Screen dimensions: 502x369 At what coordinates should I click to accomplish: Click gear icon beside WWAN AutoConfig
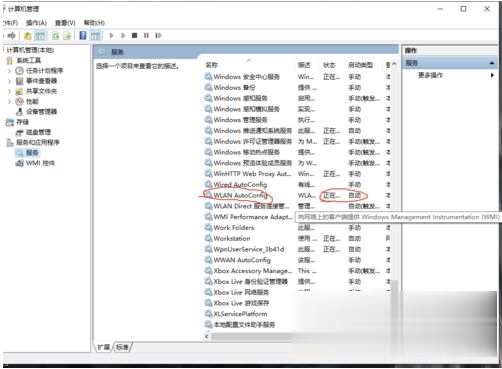pyautogui.click(x=208, y=260)
